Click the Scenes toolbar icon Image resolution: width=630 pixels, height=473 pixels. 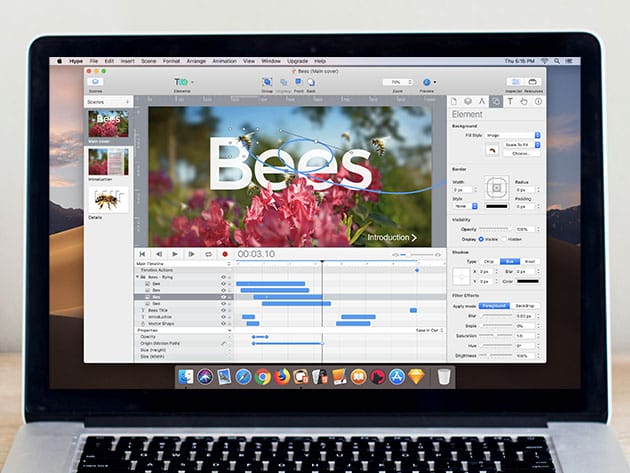95,82
